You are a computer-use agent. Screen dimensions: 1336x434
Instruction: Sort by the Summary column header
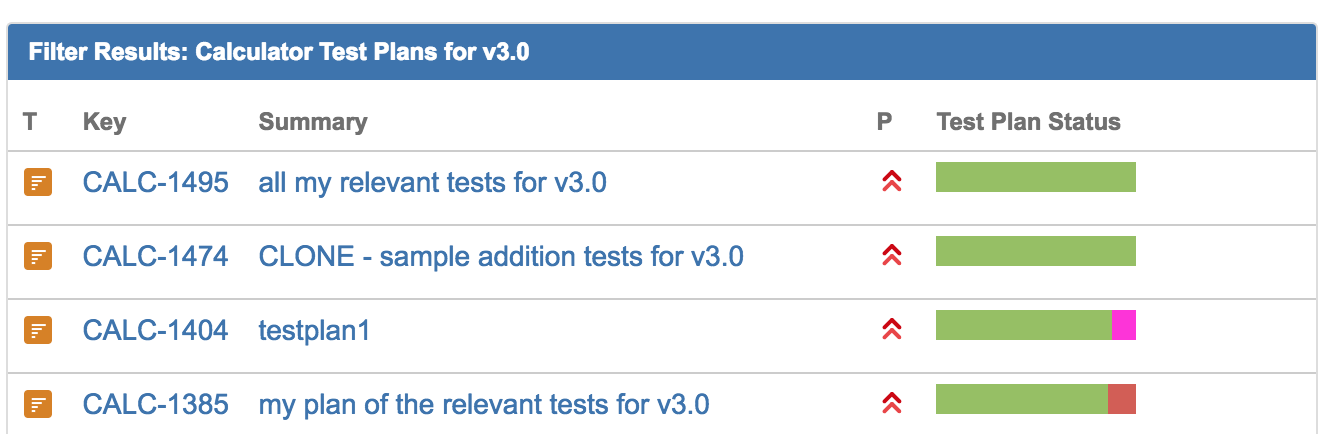click(x=313, y=123)
